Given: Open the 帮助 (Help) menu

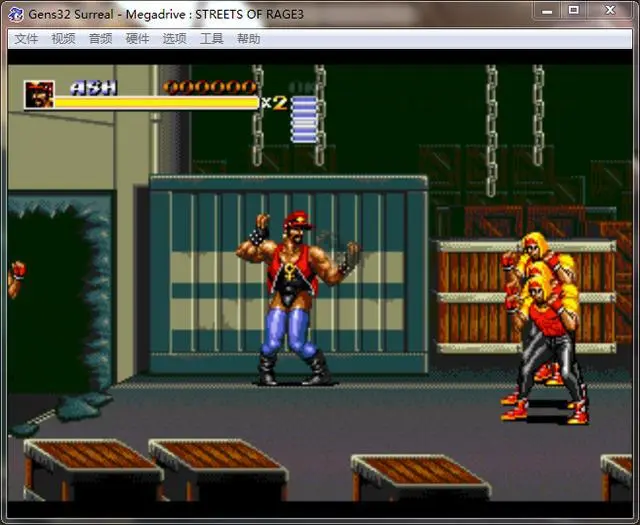Looking at the screenshot, I should click(x=249, y=39).
